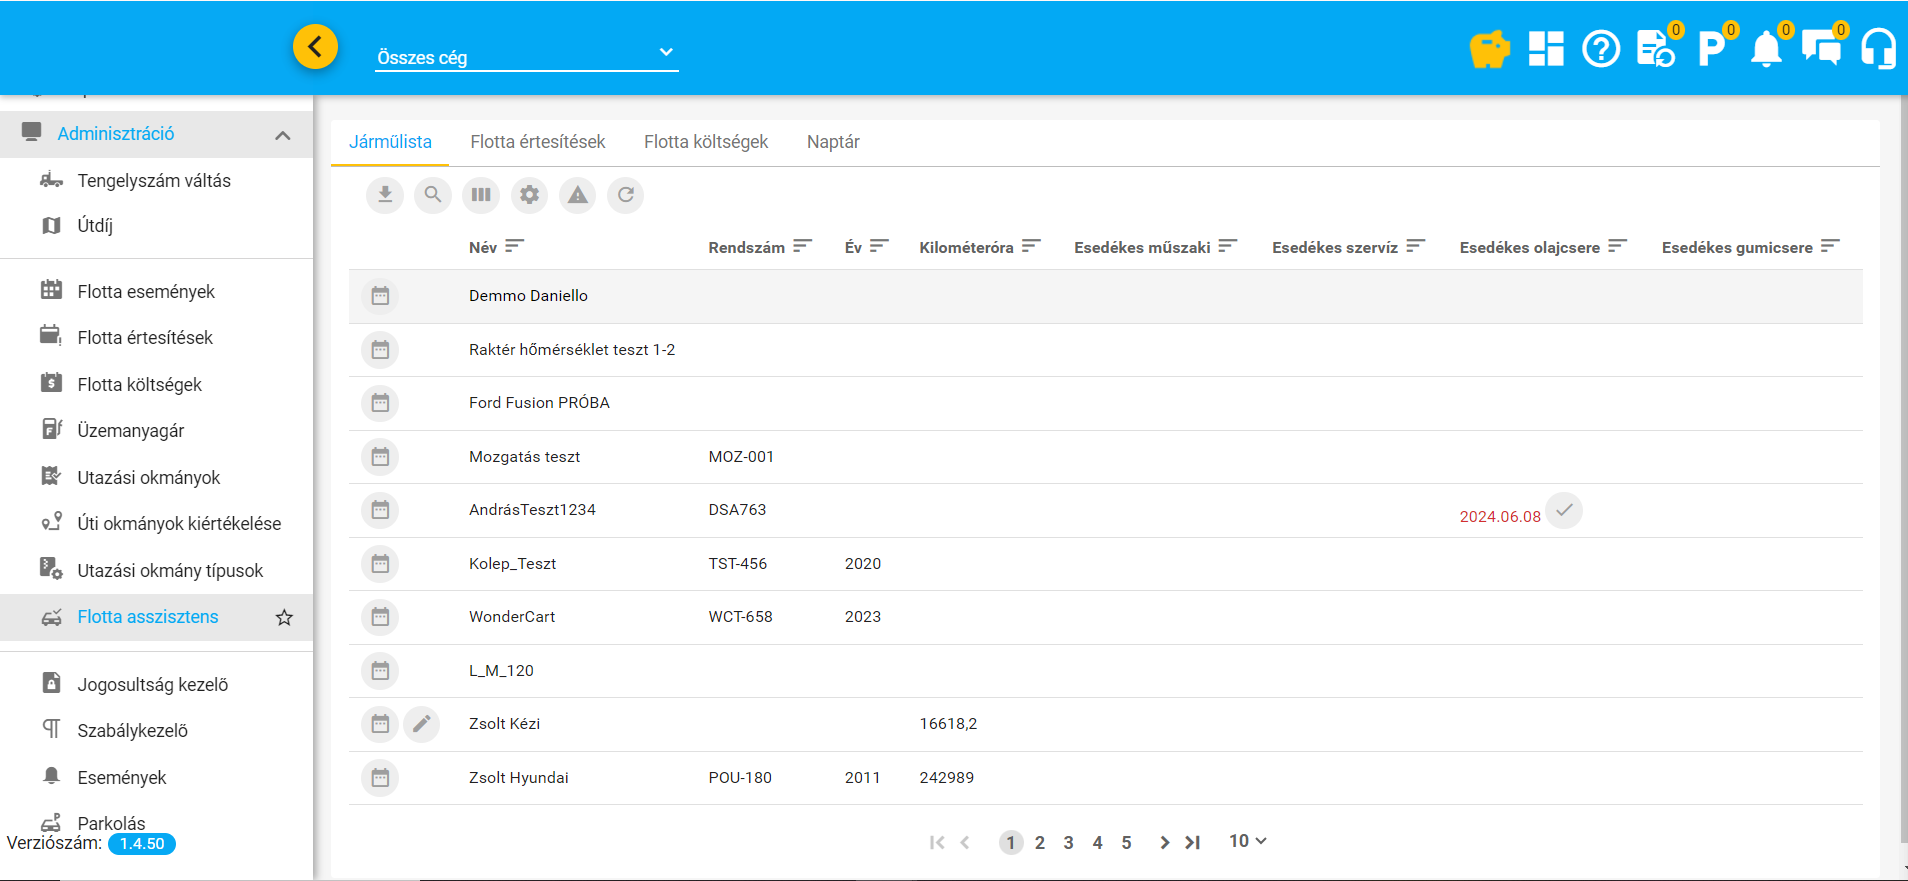Collapse the Adminisztráció menu section
The height and width of the screenshot is (881, 1908).
click(x=283, y=135)
